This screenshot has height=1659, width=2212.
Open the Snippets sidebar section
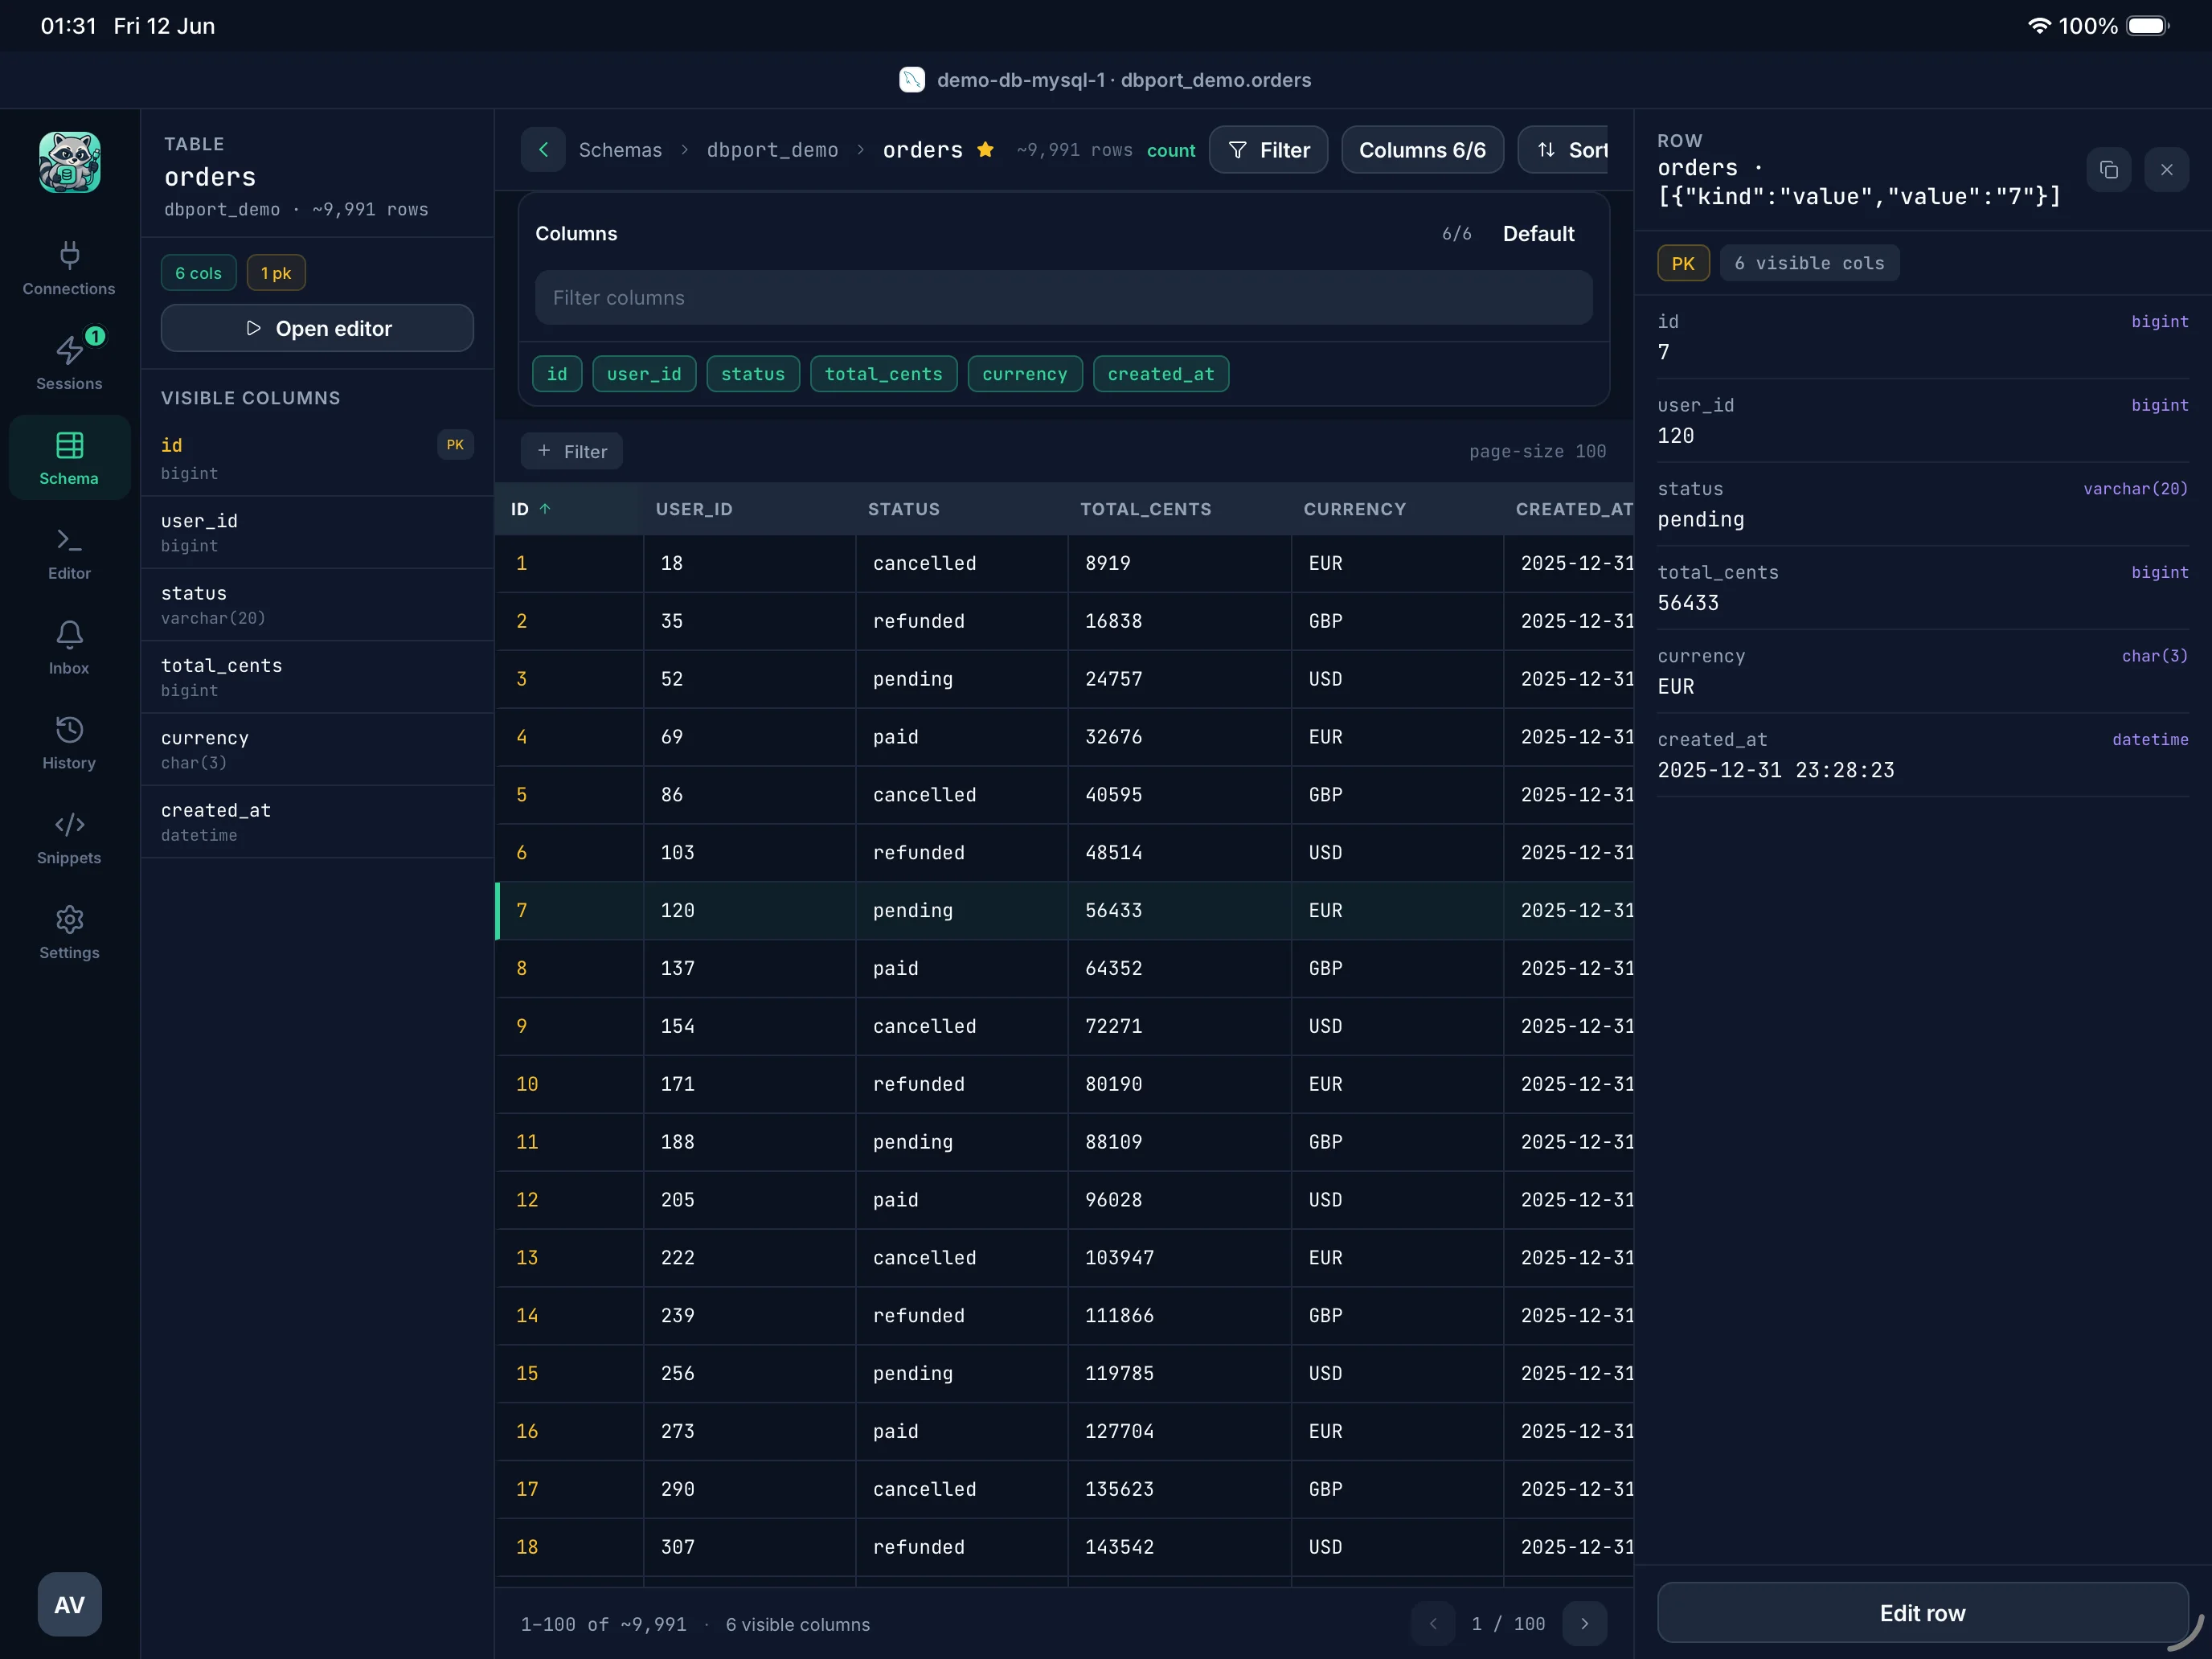click(69, 838)
